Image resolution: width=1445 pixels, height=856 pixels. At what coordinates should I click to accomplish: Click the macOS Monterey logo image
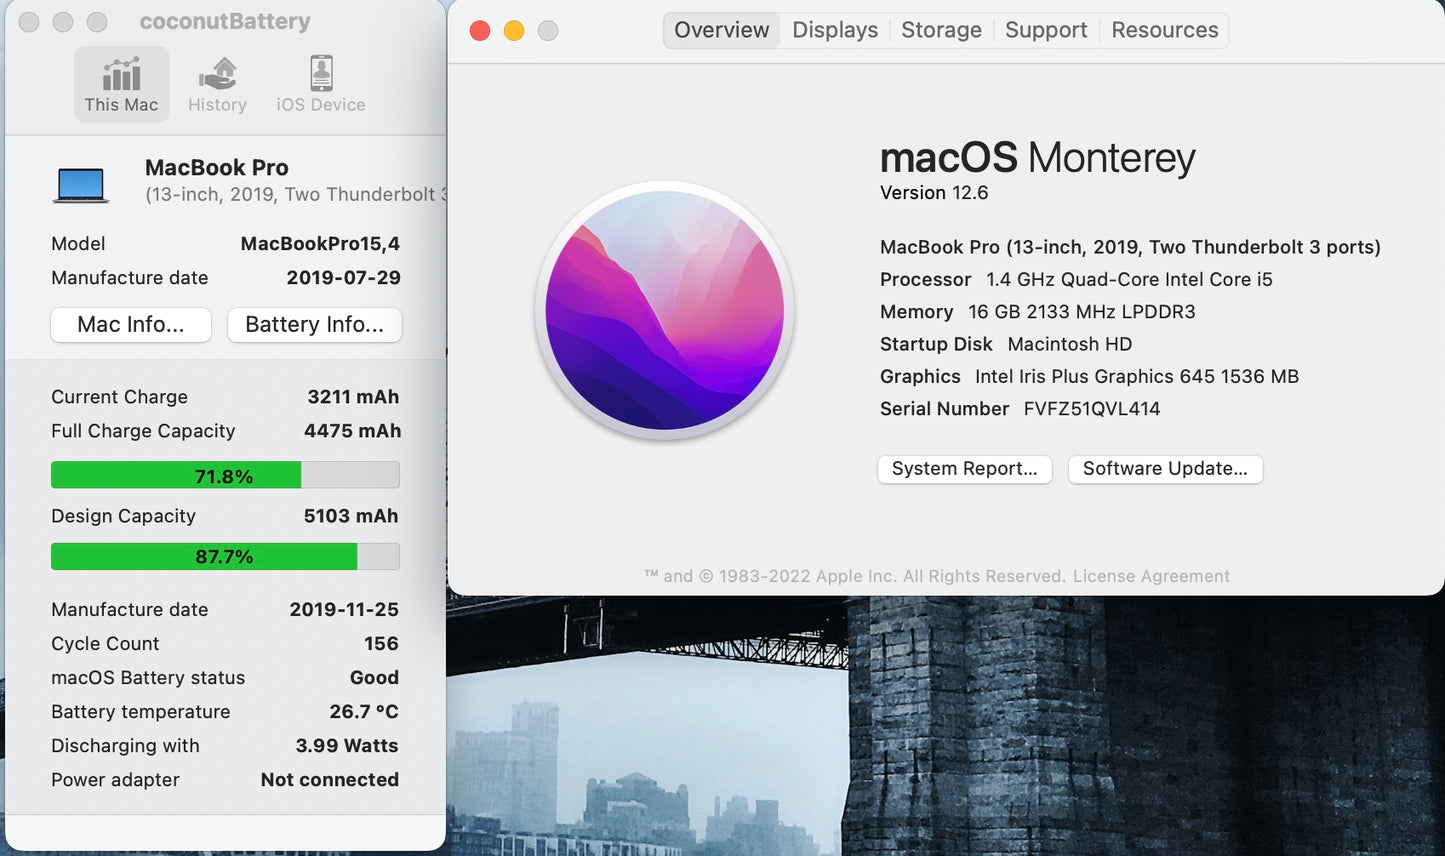[665, 310]
